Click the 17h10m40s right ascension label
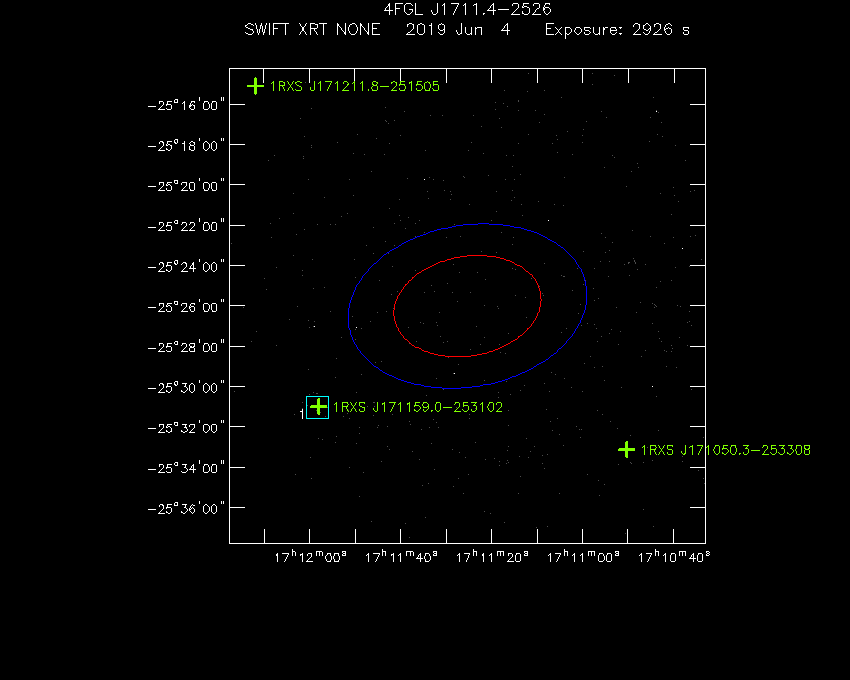The width and height of the screenshot is (850, 680). 674,557
